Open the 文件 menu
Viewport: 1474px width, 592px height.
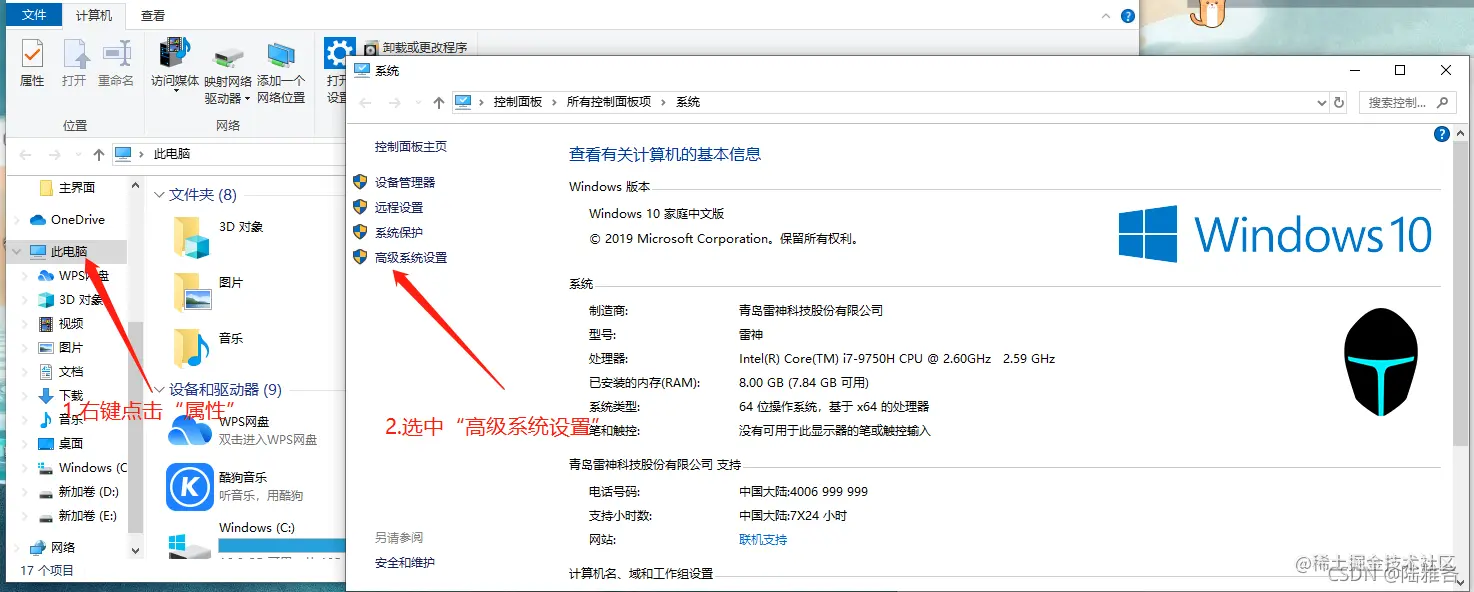pos(35,15)
